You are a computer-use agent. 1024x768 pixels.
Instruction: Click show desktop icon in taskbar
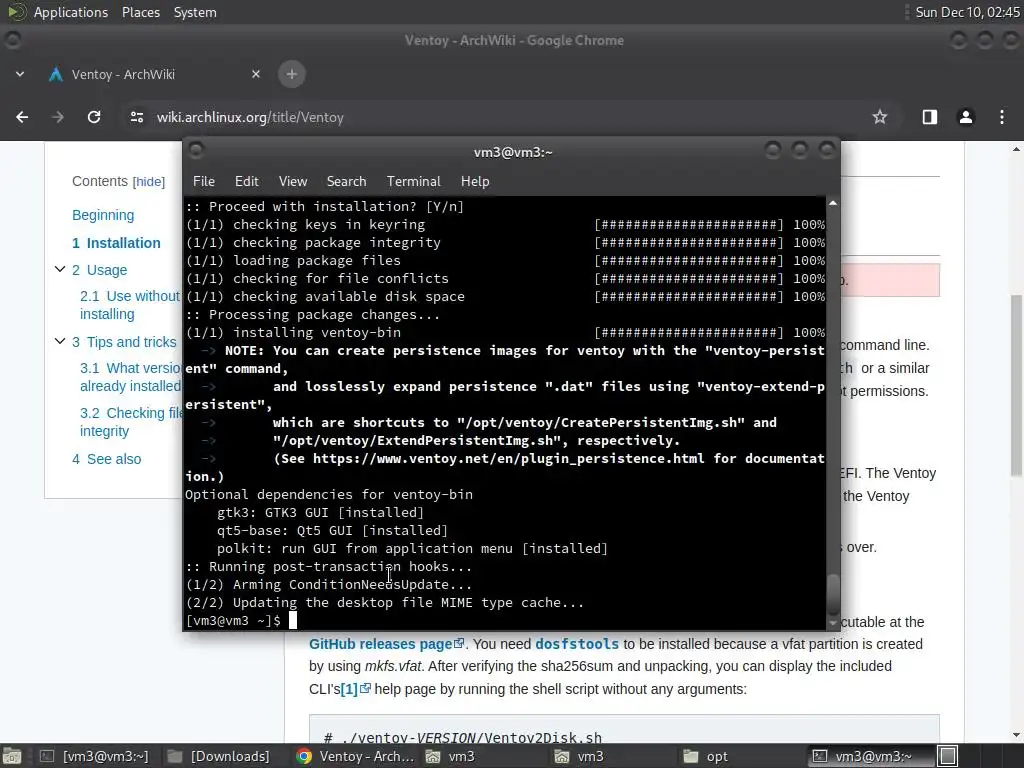coord(12,756)
